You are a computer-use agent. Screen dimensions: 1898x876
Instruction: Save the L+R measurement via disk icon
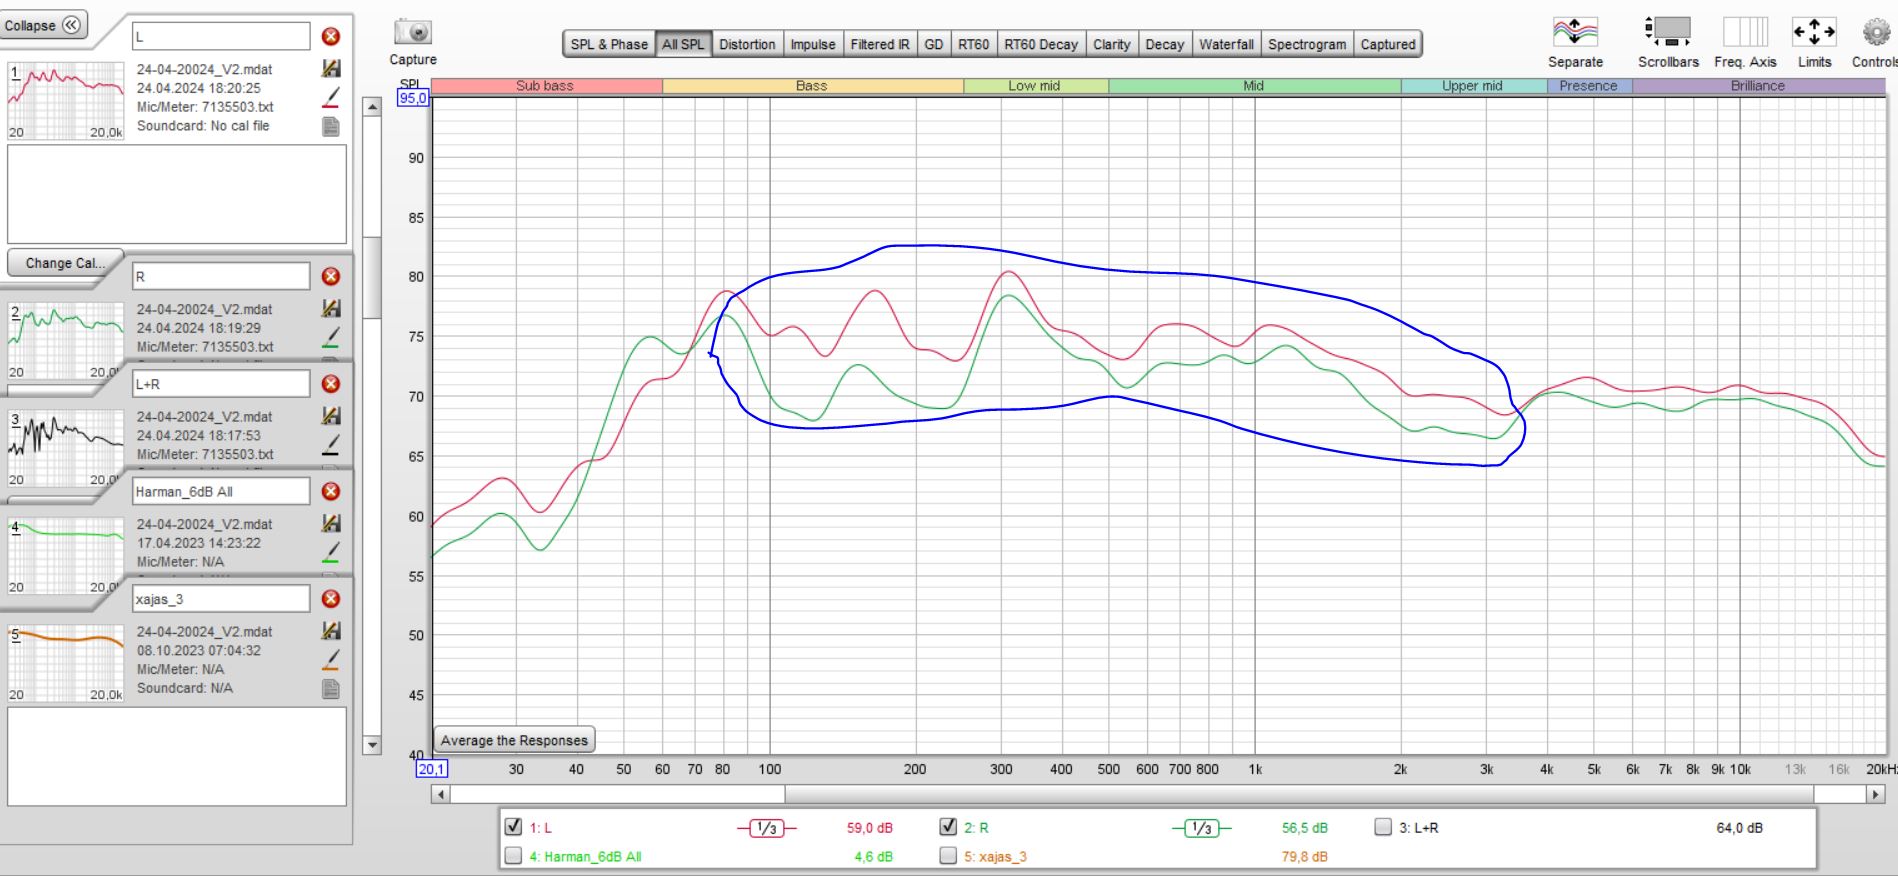click(331, 416)
